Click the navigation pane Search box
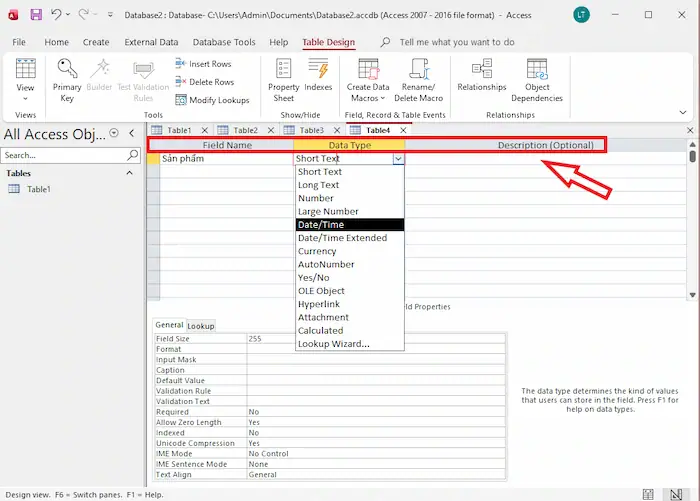Image resolution: width=700 pixels, height=501 pixels. pyautogui.click(x=64, y=156)
